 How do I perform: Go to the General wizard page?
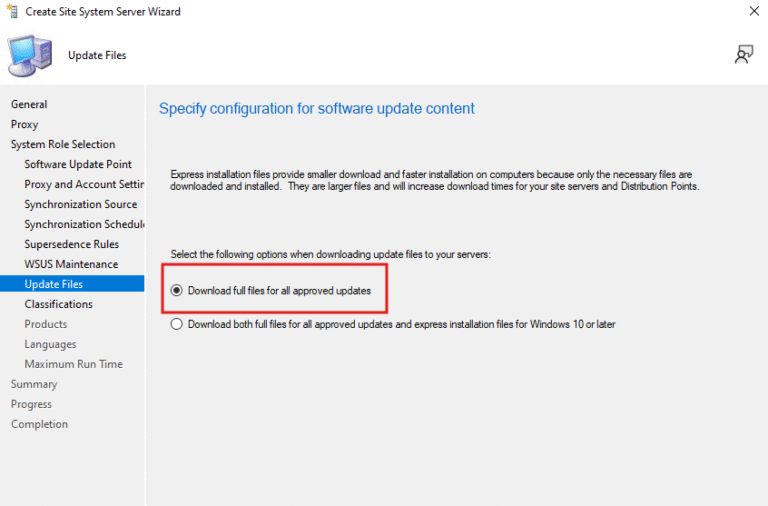[x=29, y=104]
